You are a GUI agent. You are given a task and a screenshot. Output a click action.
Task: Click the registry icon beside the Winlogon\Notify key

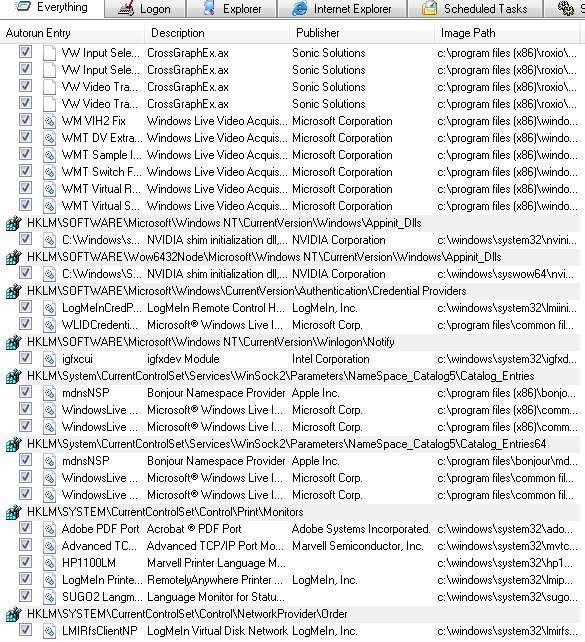(14, 342)
